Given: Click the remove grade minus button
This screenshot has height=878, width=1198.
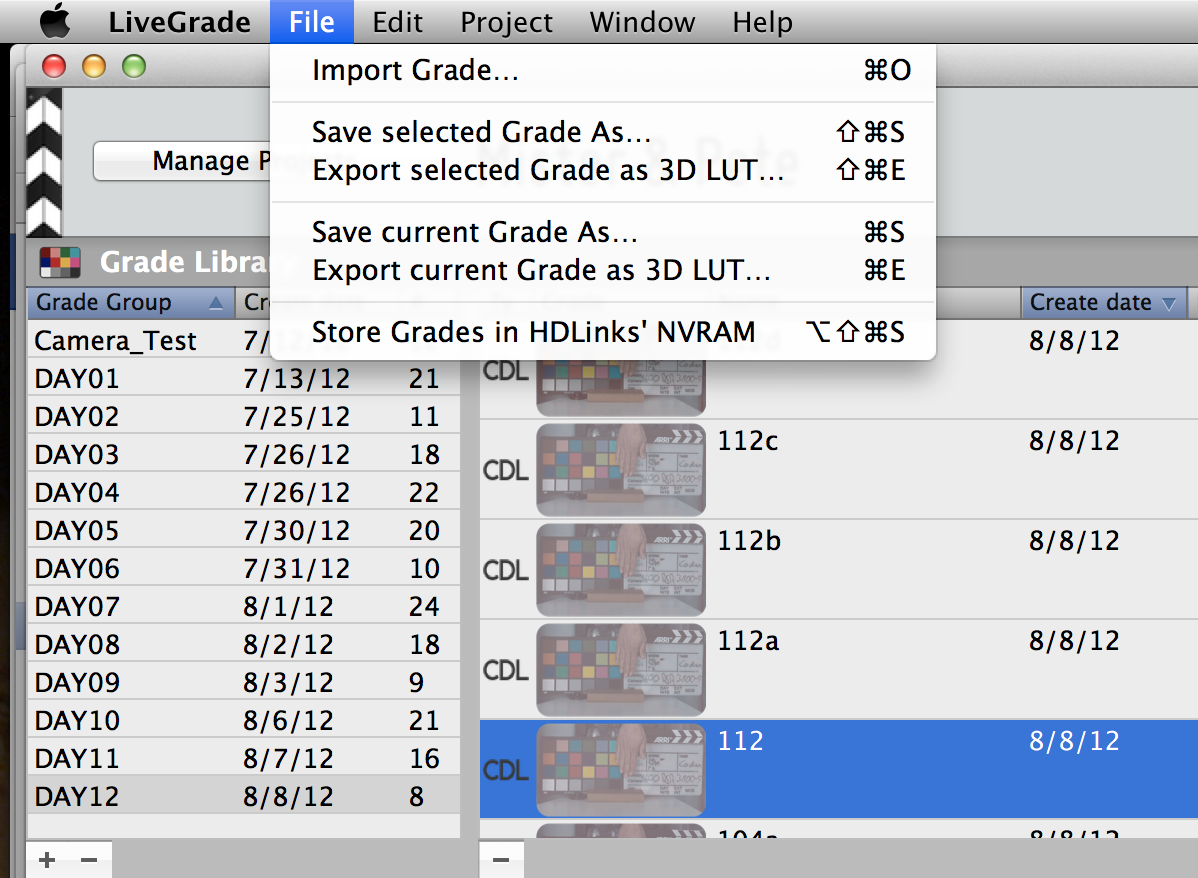Looking at the screenshot, I should pyautogui.click(x=501, y=859).
